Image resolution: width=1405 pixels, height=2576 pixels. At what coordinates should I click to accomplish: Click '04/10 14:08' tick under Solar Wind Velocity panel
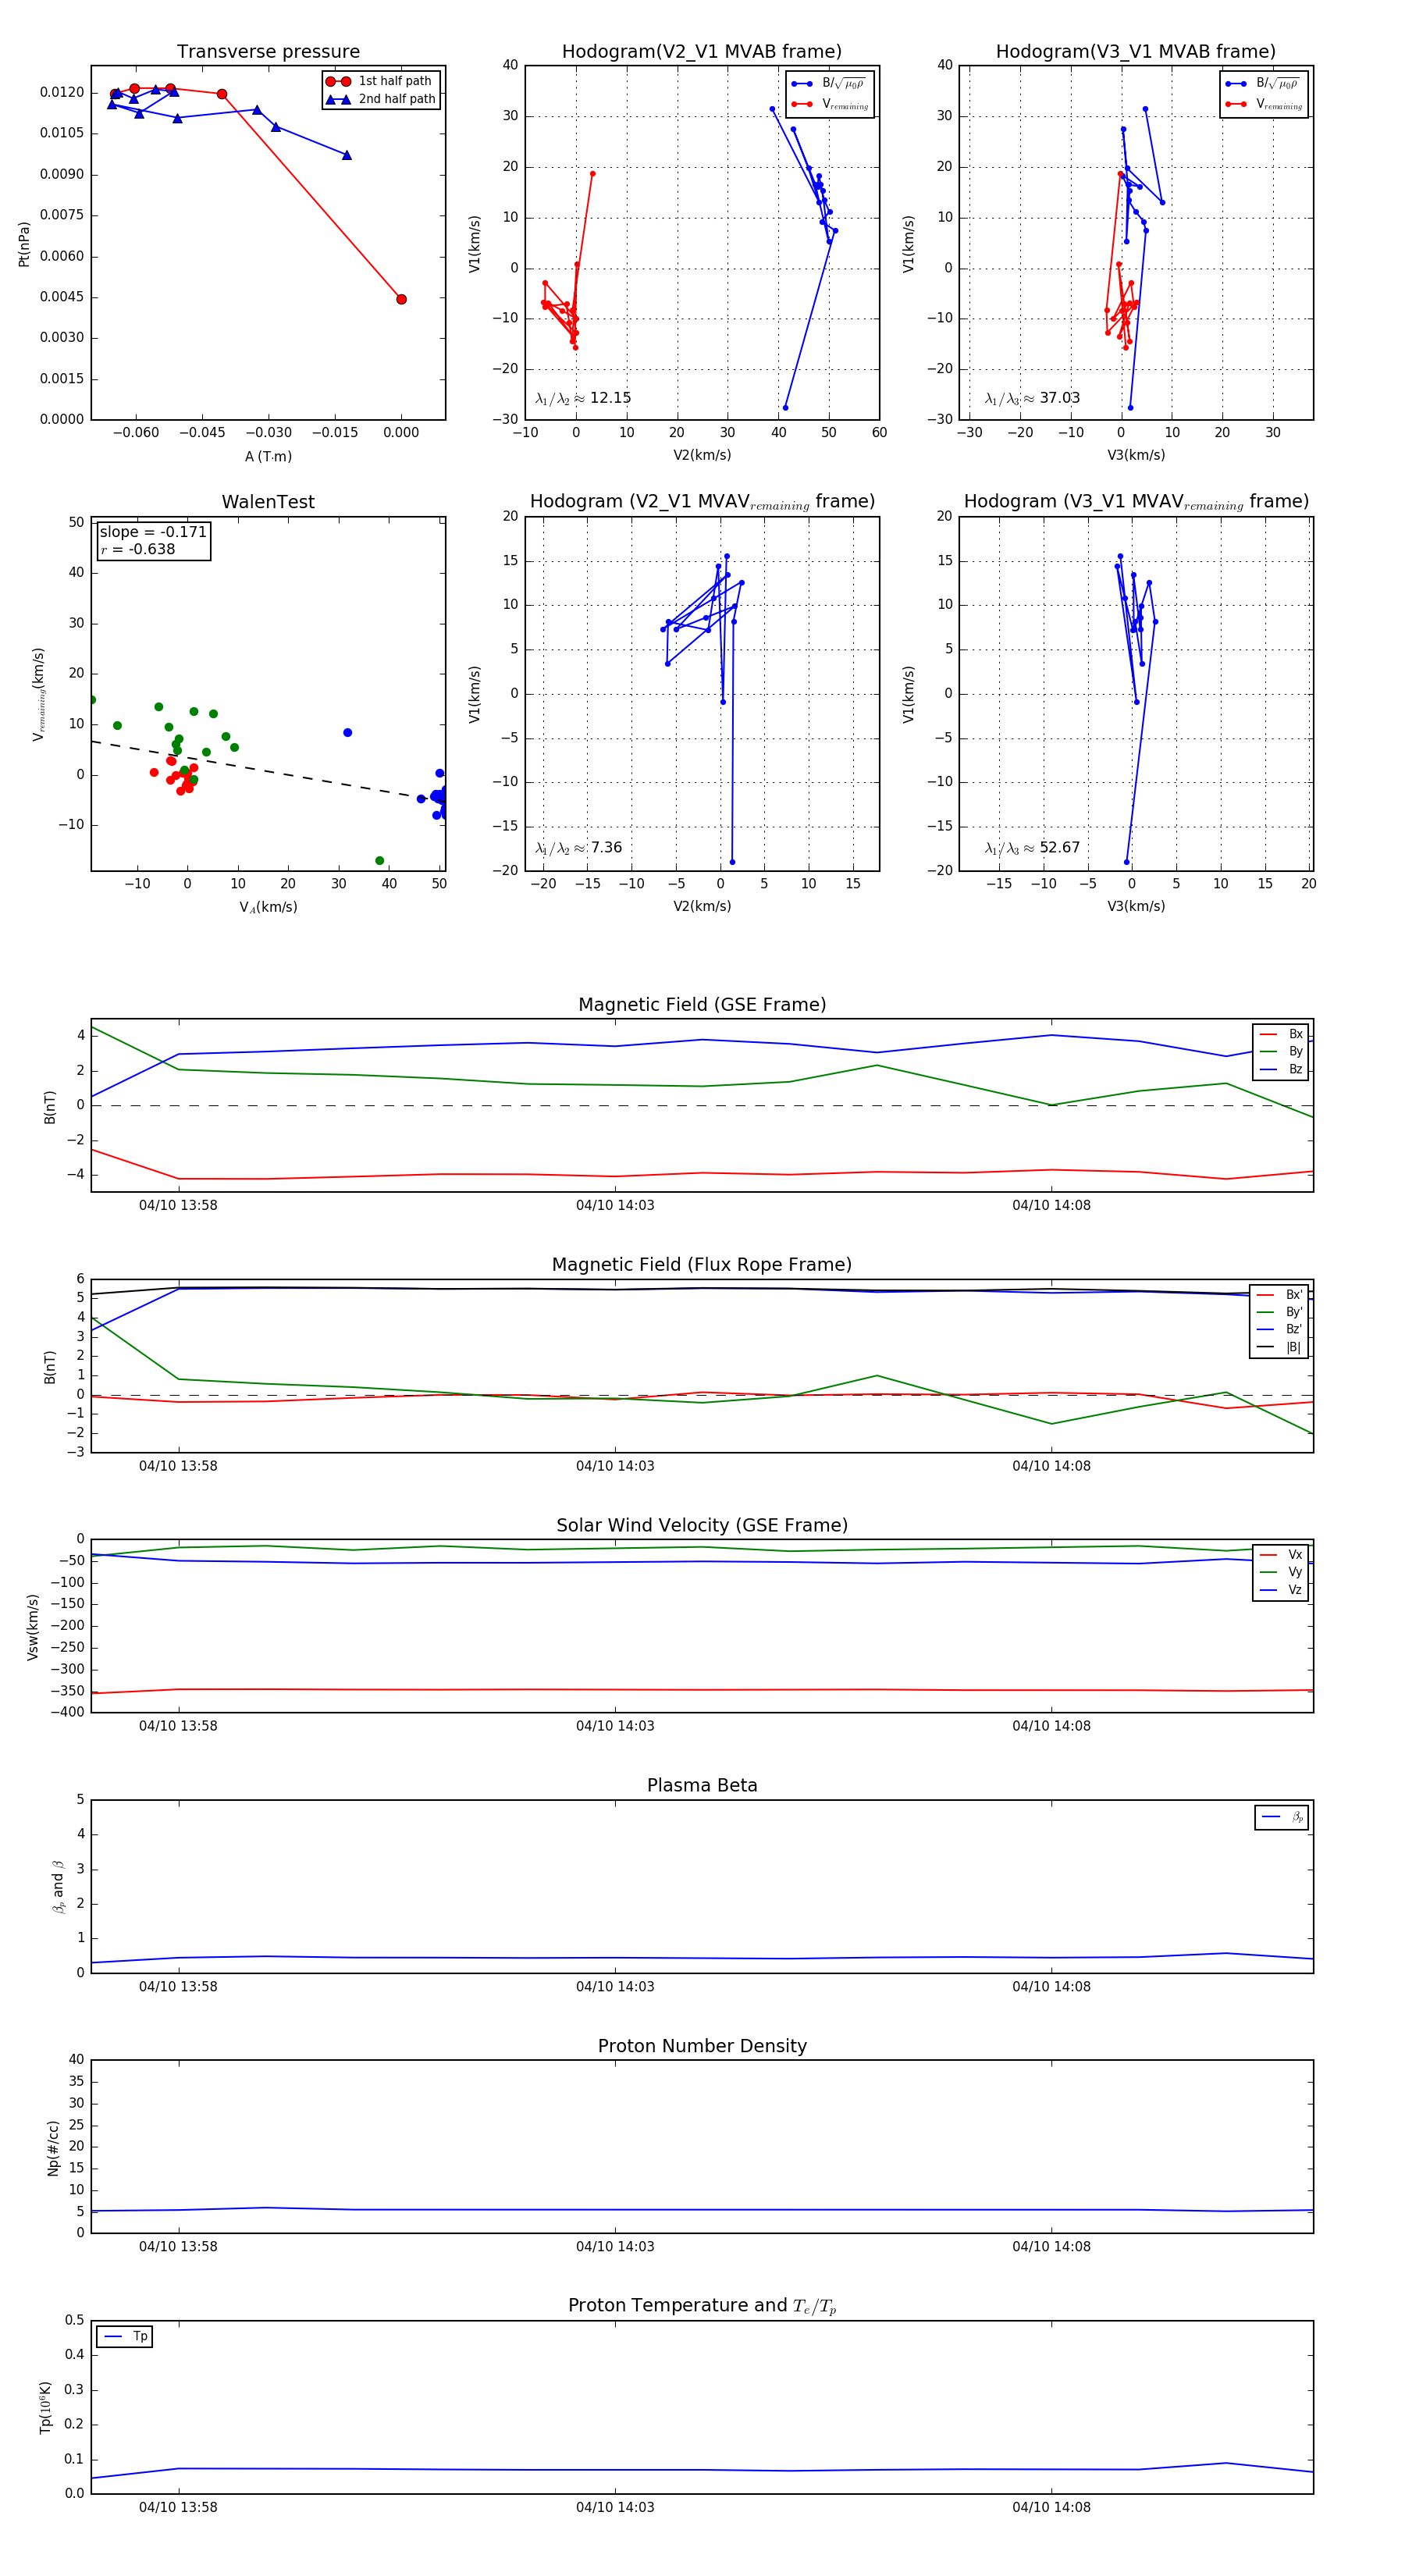click(1051, 1726)
